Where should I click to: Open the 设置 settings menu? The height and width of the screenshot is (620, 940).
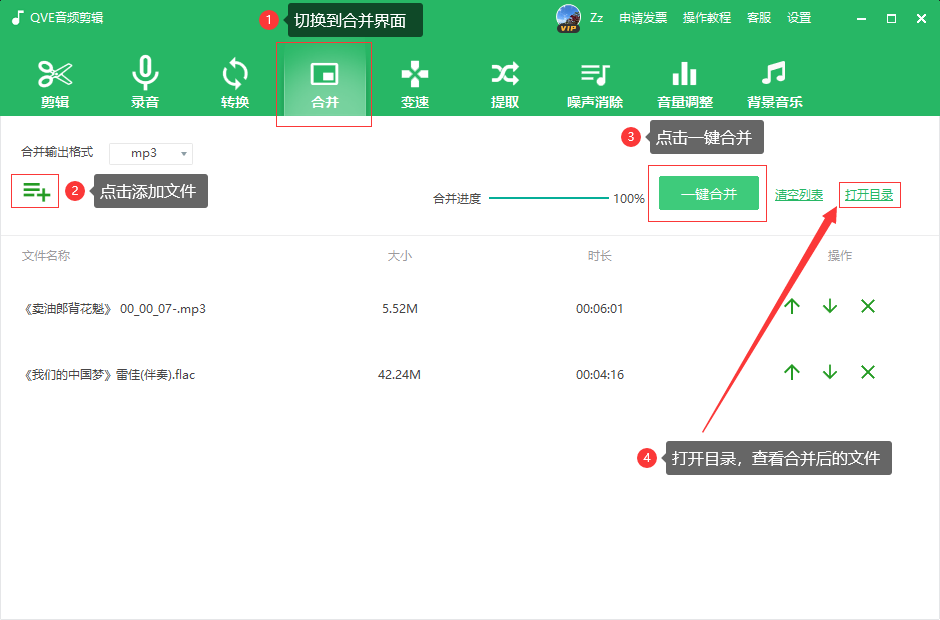point(799,17)
